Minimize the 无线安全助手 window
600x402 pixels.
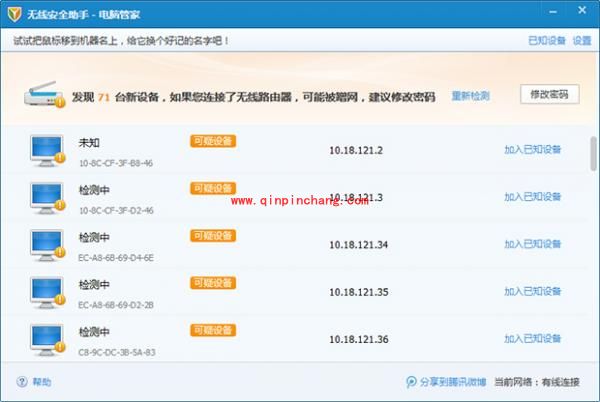[x=553, y=12]
